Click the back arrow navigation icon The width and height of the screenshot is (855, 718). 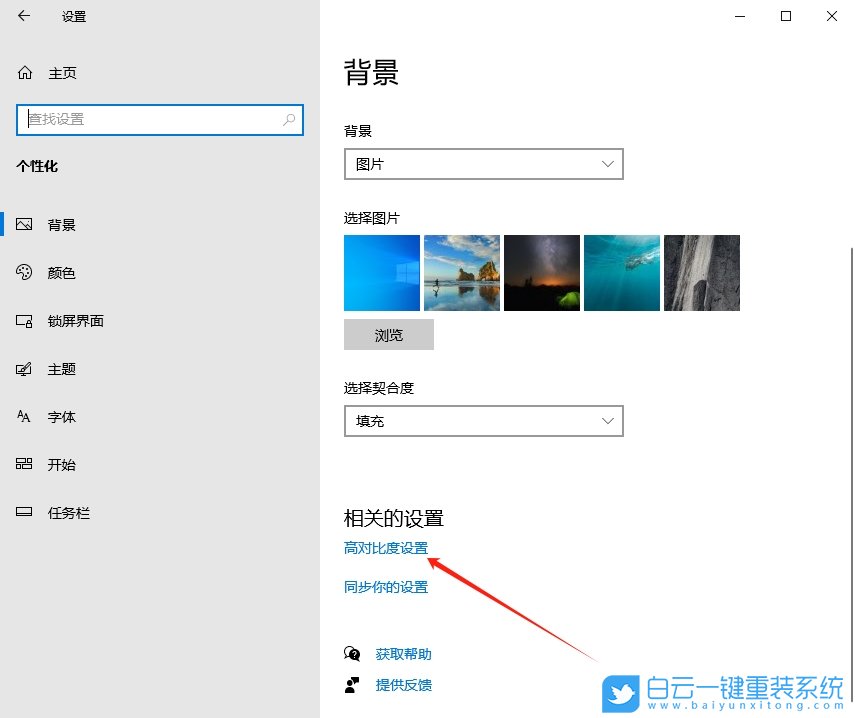click(x=22, y=16)
